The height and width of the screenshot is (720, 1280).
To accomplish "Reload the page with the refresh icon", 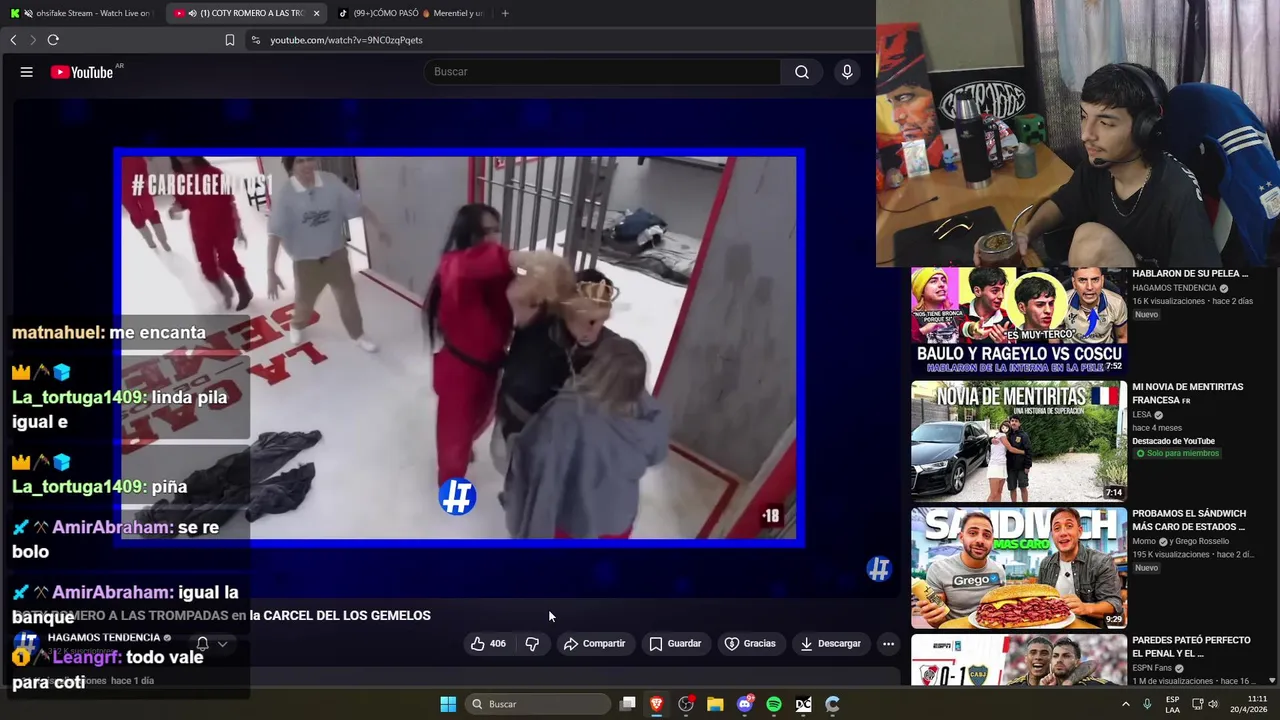I will coord(53,40).
